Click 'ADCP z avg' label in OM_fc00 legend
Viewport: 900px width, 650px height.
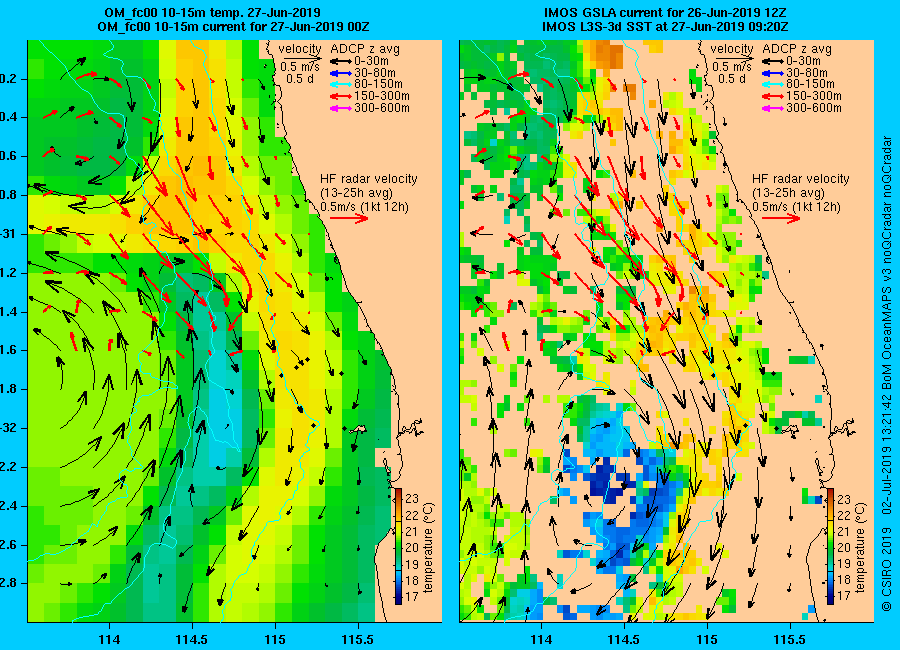(x=365, y=49)
